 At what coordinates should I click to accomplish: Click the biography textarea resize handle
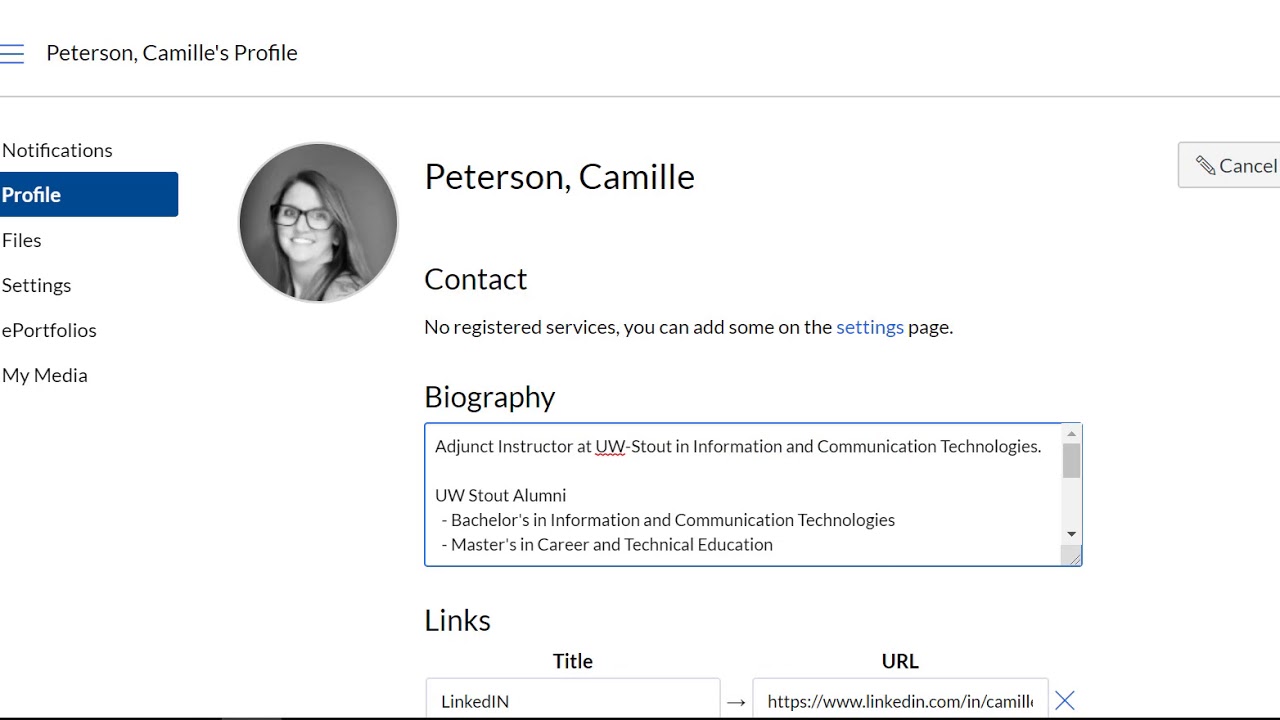pos(1074,558)
